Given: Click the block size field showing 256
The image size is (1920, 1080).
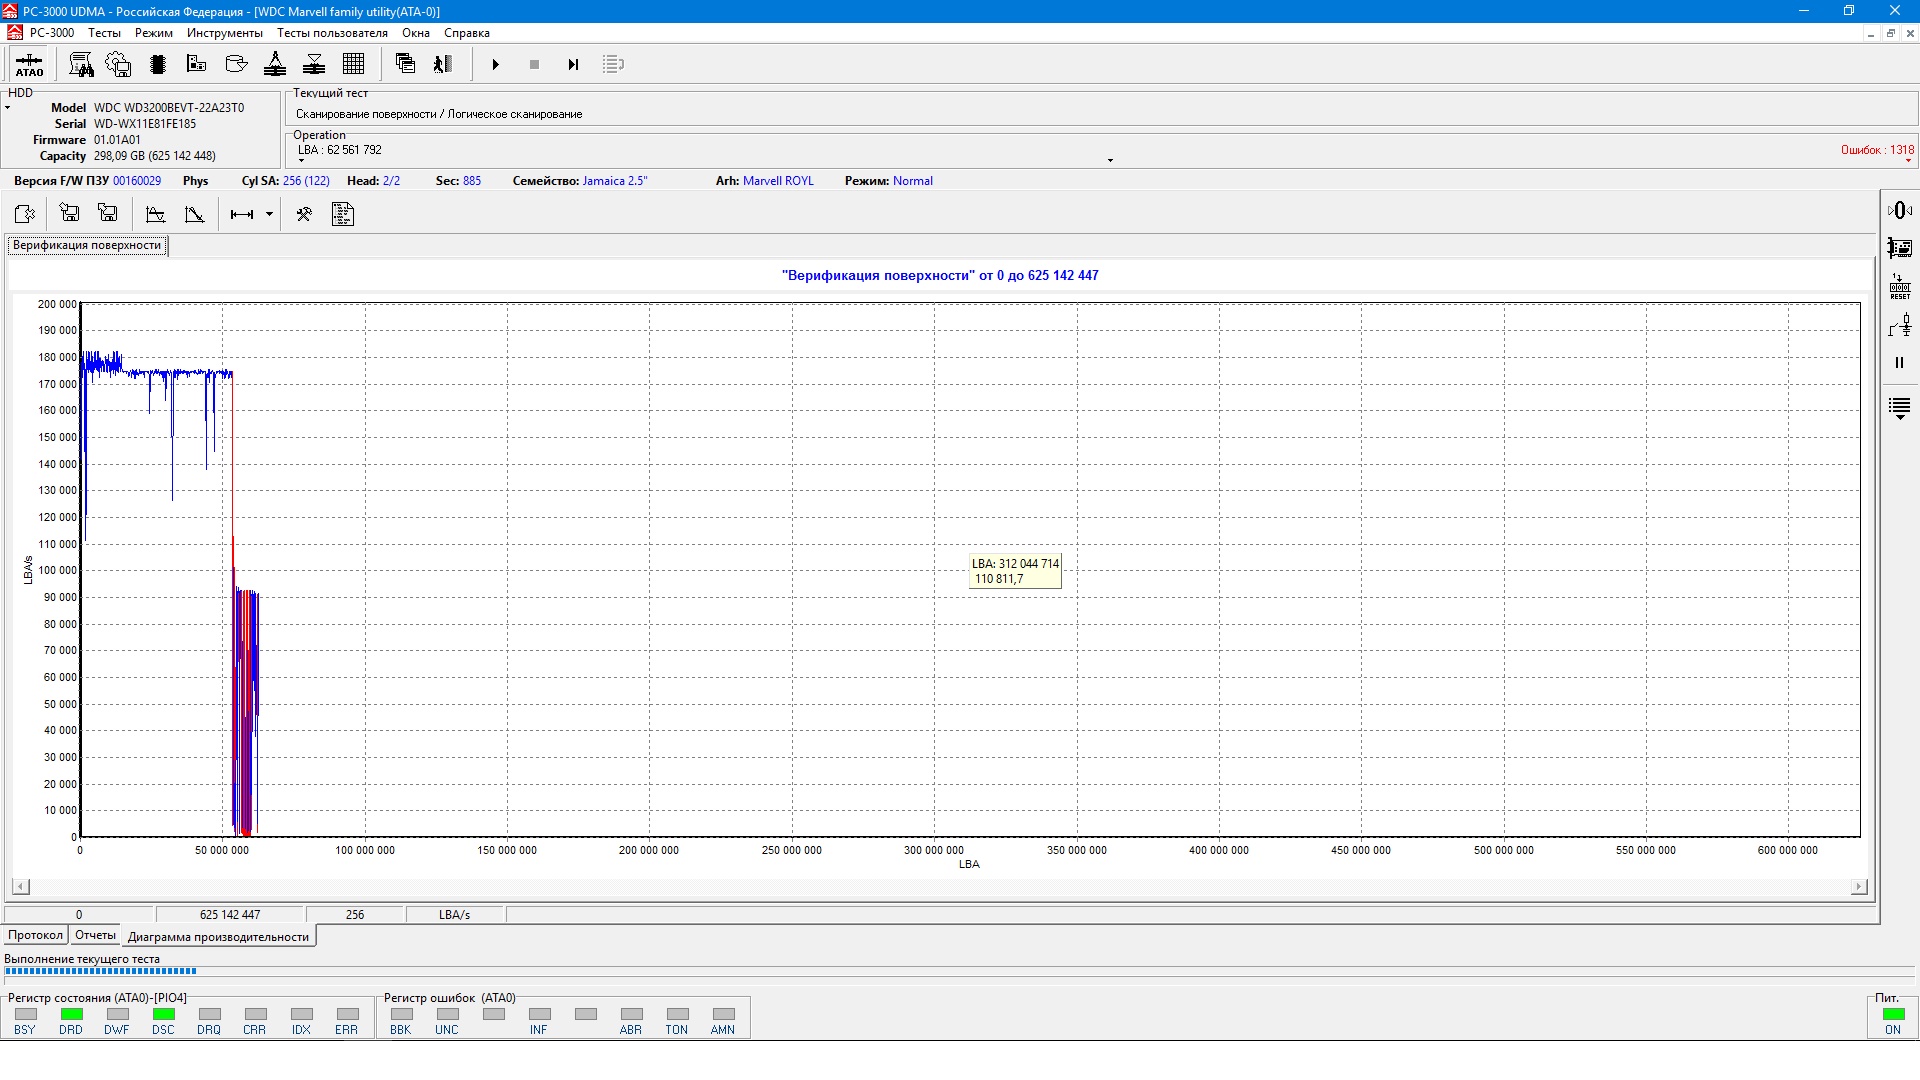Looking at the screenshot, I should [x=355, y=914].
